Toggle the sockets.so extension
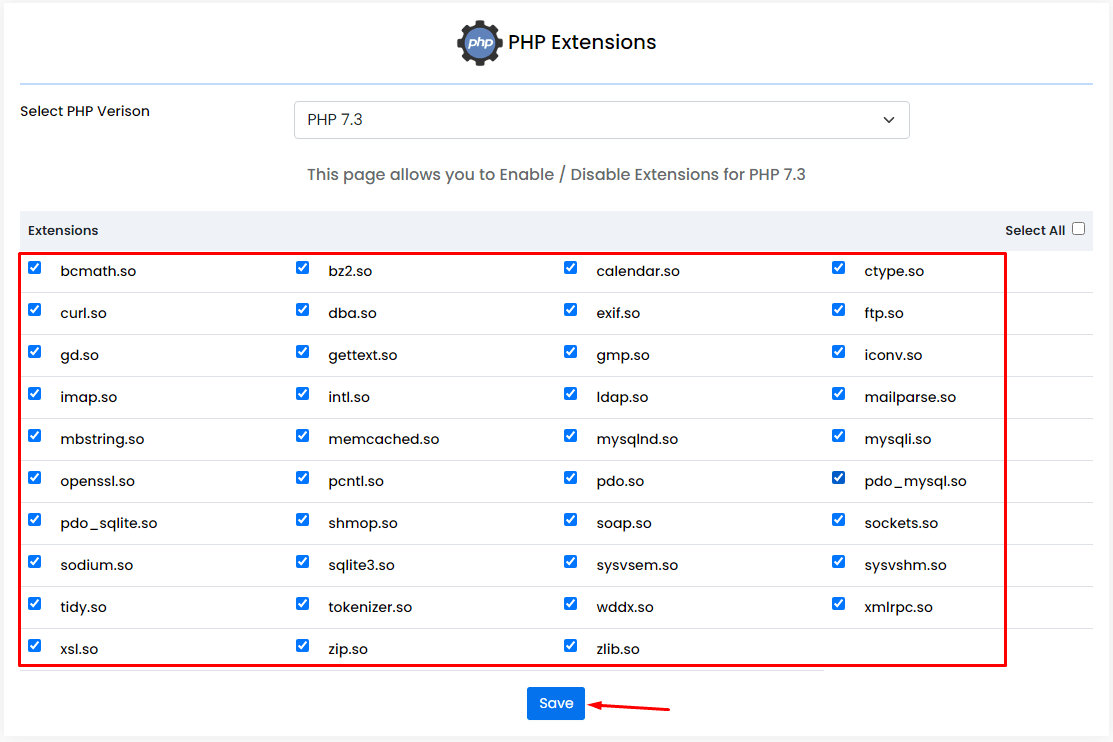Viewport: 1113px width, 742px height. click(838, 520)
